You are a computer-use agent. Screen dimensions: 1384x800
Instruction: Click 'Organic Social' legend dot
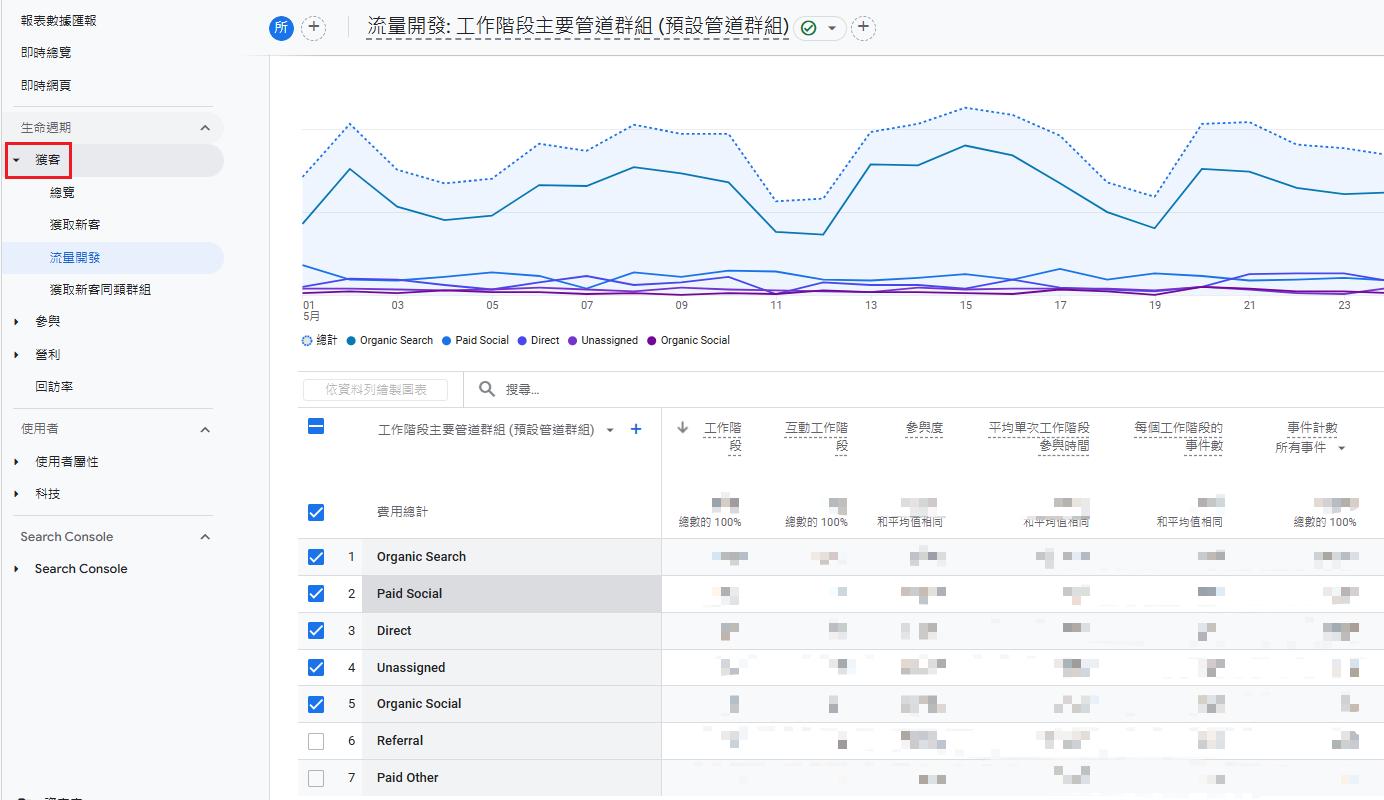[652, 341]
